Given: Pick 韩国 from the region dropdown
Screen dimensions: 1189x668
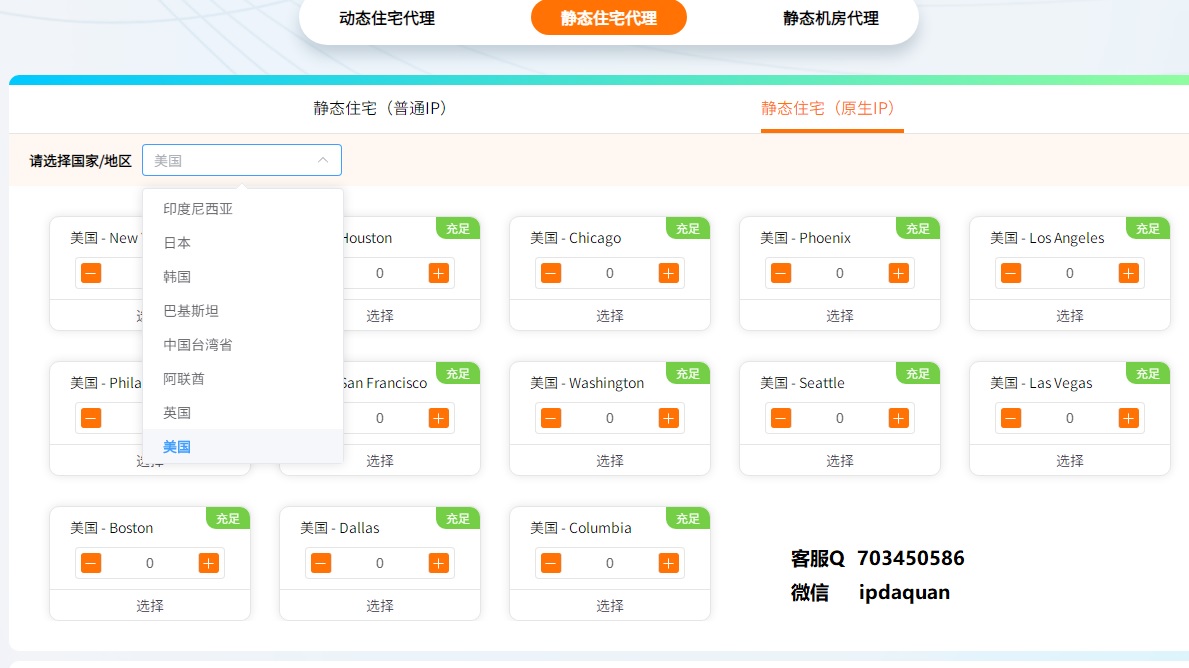Looking at the screenshot, I should (x=177, y=277).
